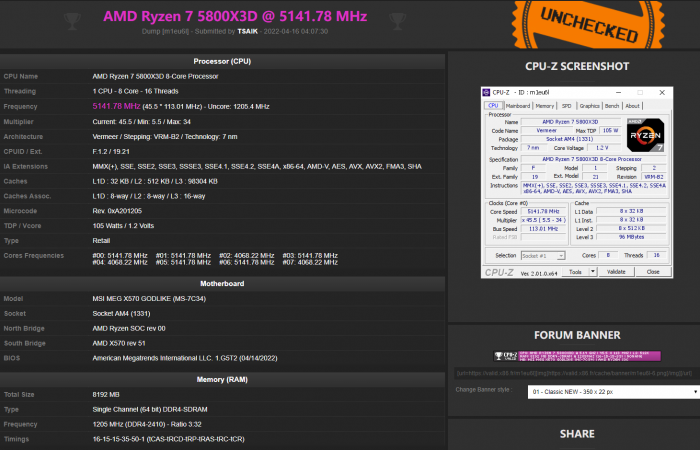Switch to the Memory tab in CPU-Z
This screenshot has height=450, width=700.
click(544, 105)
